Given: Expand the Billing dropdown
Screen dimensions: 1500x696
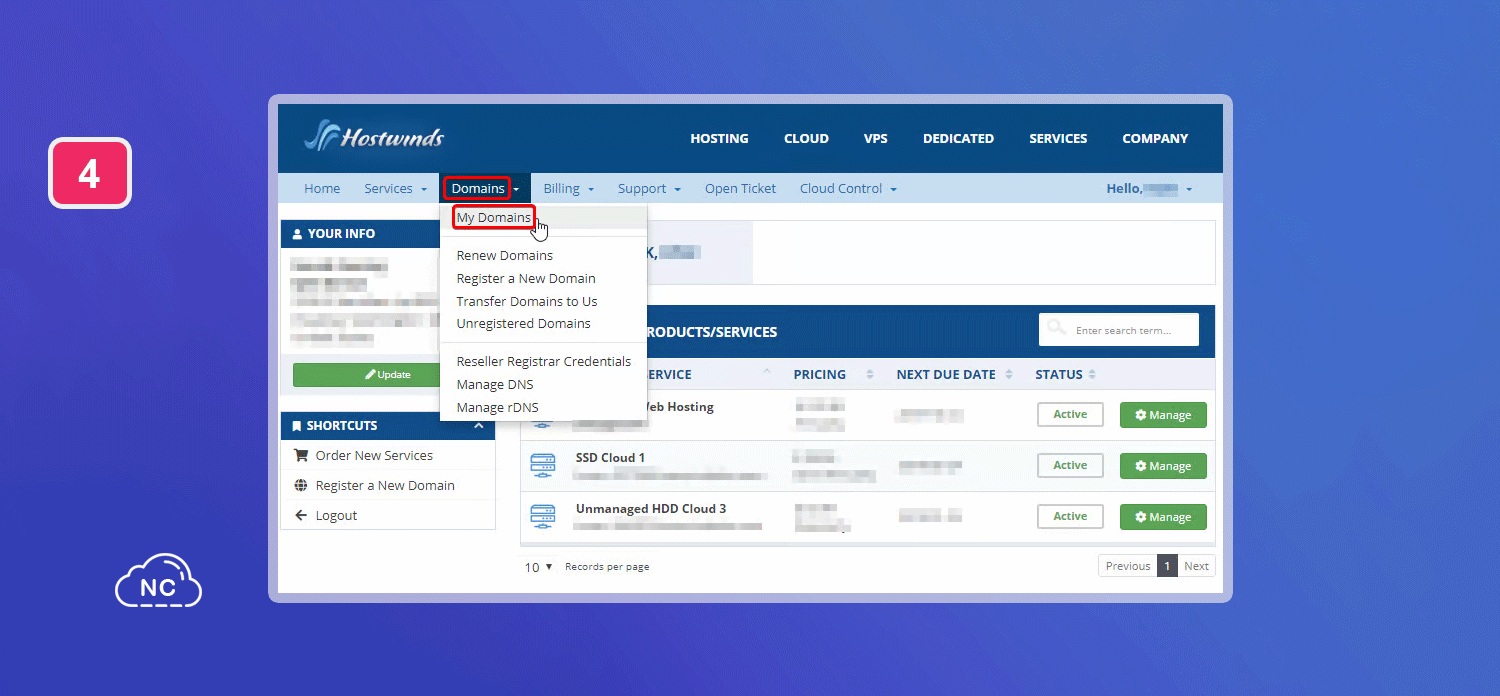Looking at the screenshot, I should pyautogui.click(x=568, y=188).
